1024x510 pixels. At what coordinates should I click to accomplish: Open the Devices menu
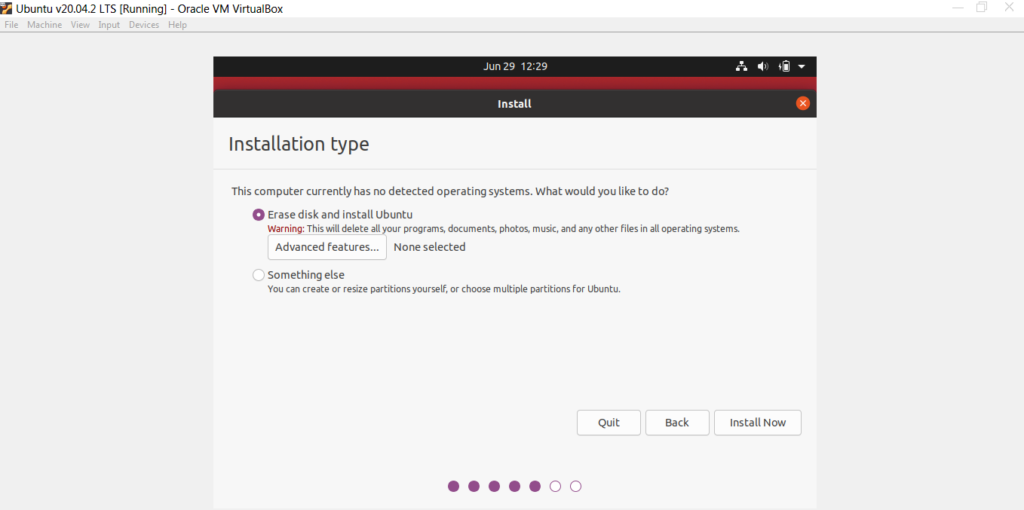tap(144, 25)
